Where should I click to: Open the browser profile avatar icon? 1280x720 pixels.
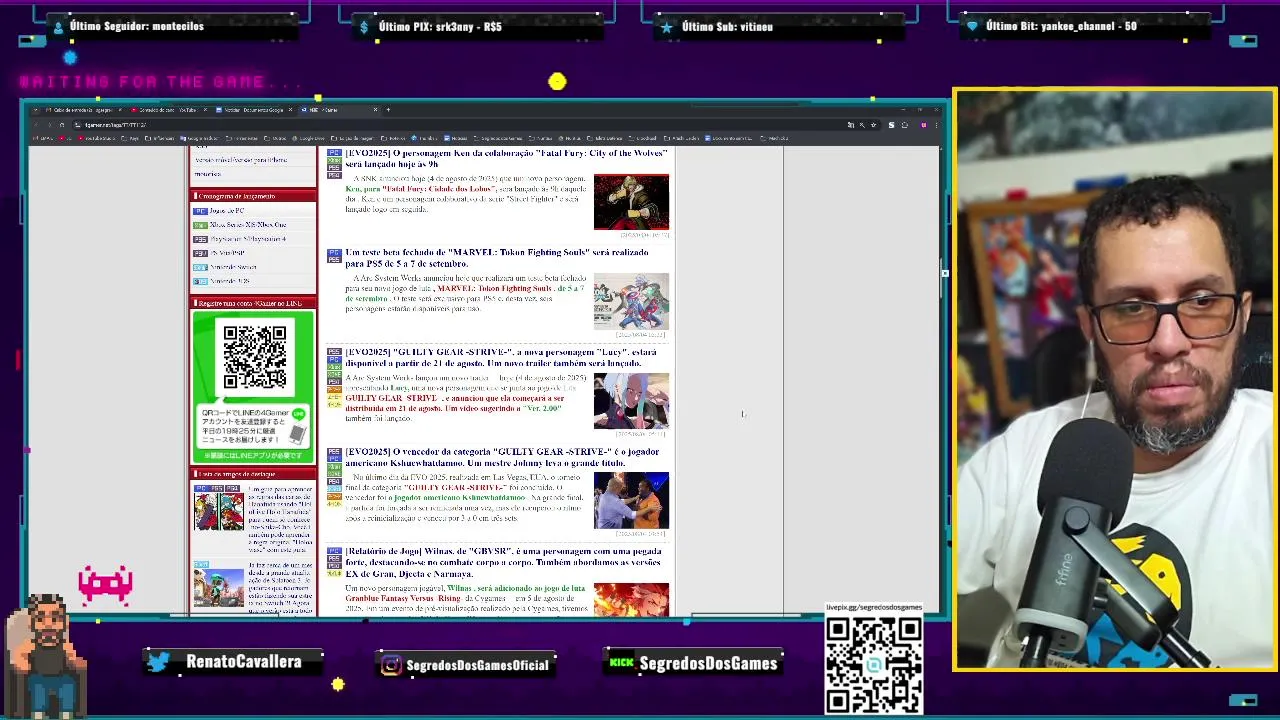[x=923, y=125]
